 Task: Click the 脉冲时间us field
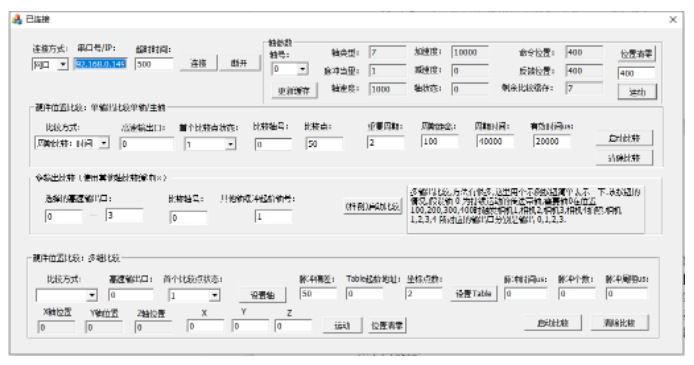[x=526, y=293]
